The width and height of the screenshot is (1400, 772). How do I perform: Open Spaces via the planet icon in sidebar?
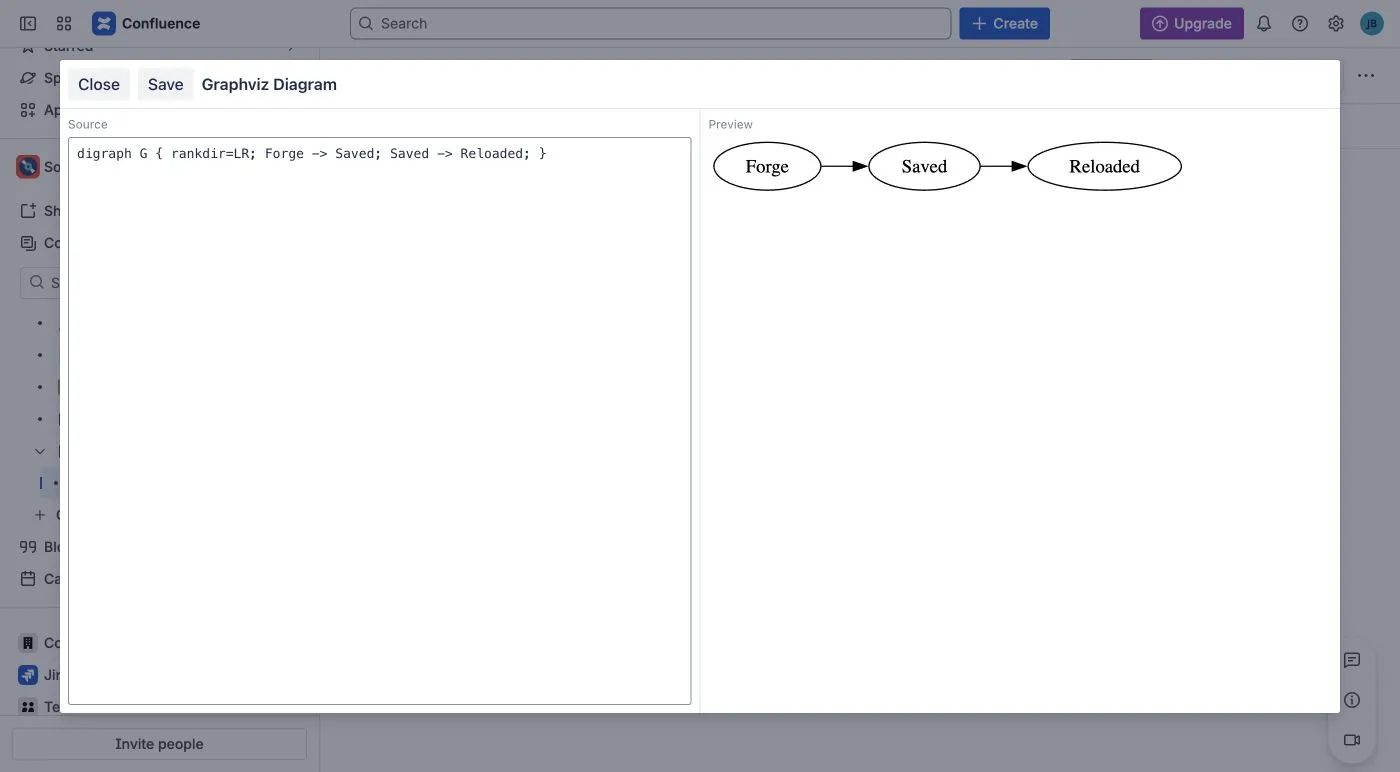pos(28,78)
